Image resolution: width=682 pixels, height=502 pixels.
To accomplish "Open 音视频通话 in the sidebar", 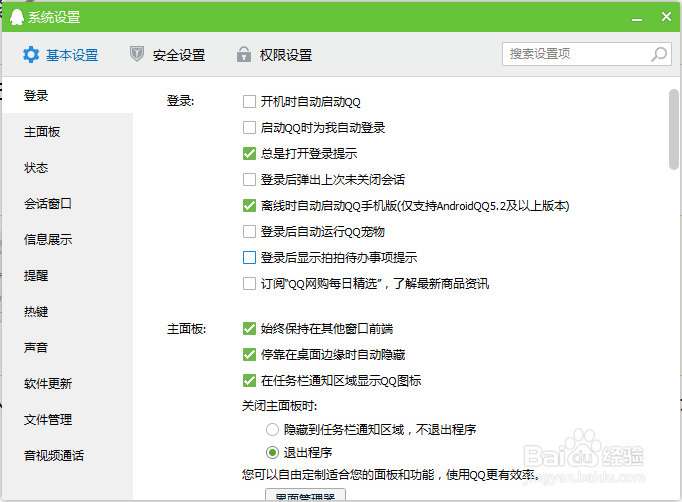I will pyautogui.click(x=67, y=455).
